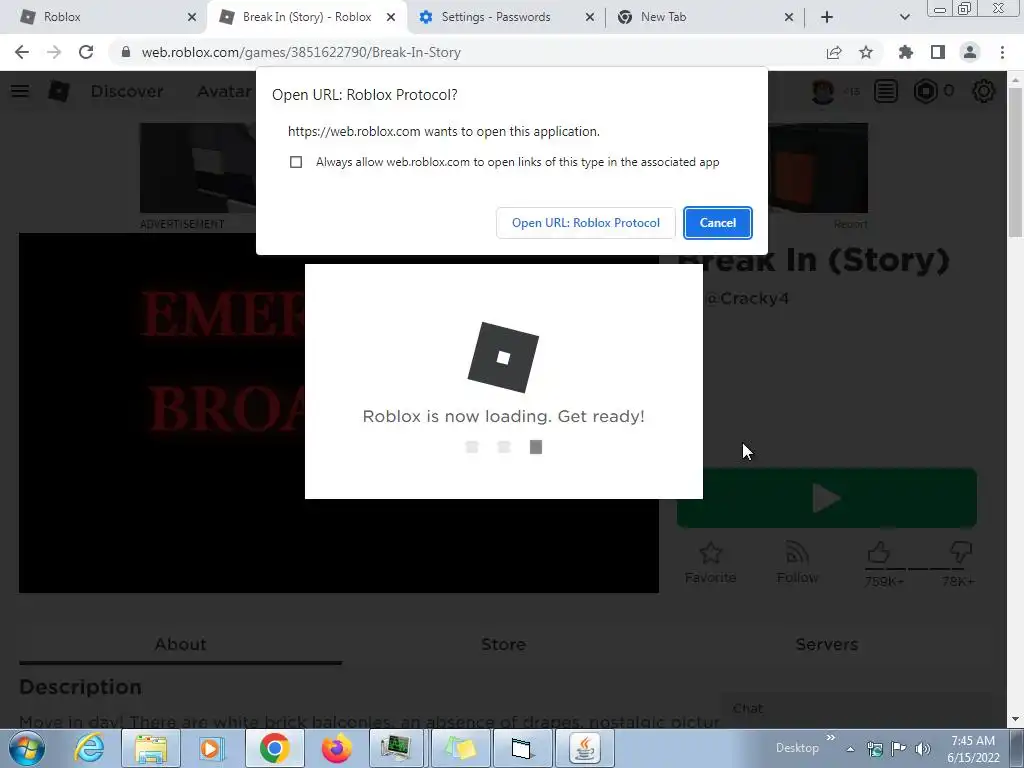Screen dimensions: 1024x768
Task: Go back to previous page
Action: coord(22,52)
